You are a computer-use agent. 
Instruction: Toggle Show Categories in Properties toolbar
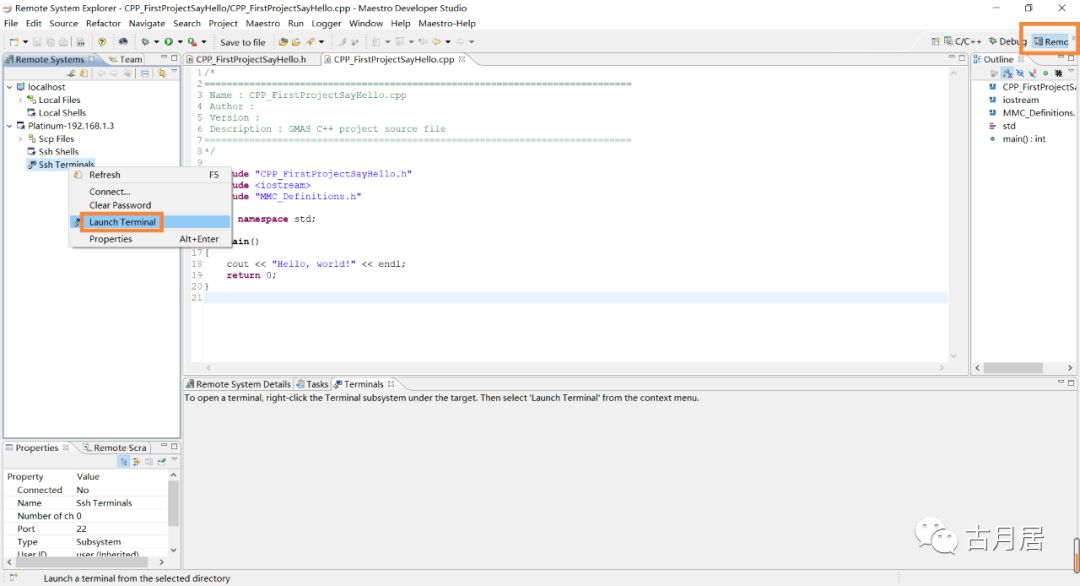pyautogui.click(x=123, y=461)
